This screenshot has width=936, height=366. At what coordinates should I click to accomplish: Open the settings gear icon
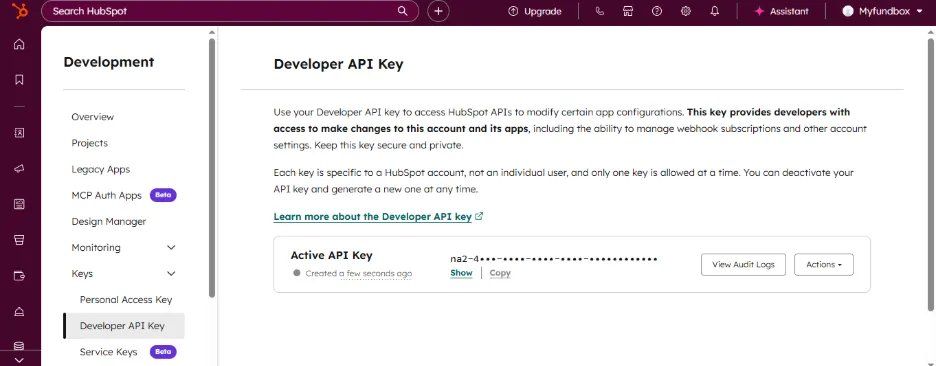[686, 11]
